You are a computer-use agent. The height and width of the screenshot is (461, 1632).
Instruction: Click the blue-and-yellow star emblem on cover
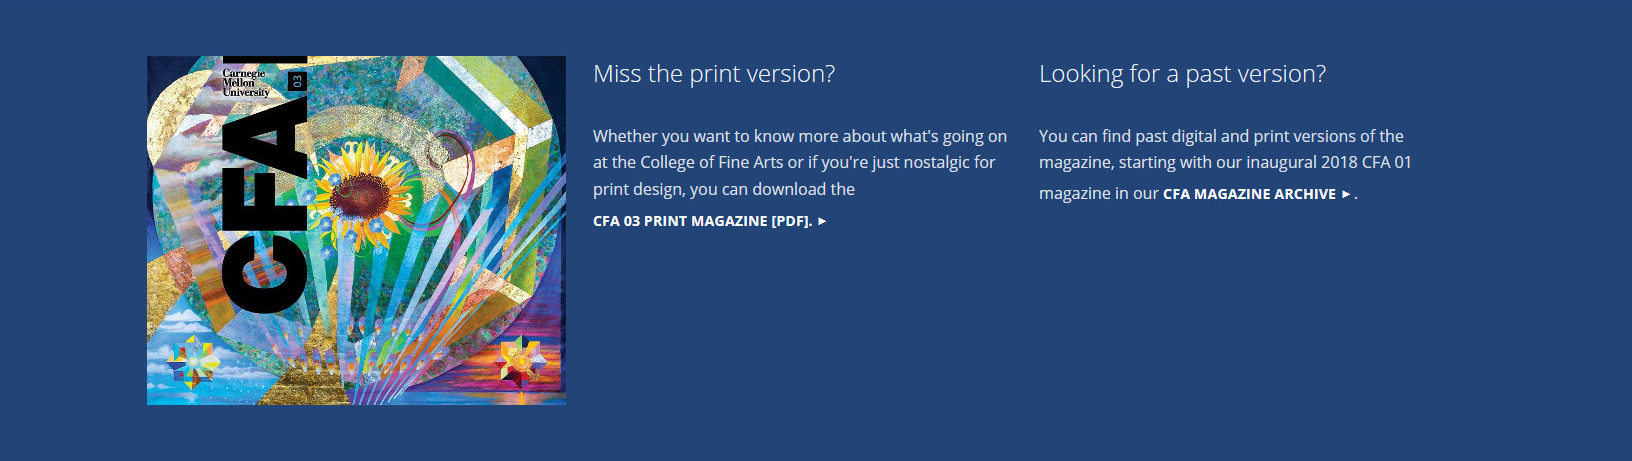tap(194, 362)
